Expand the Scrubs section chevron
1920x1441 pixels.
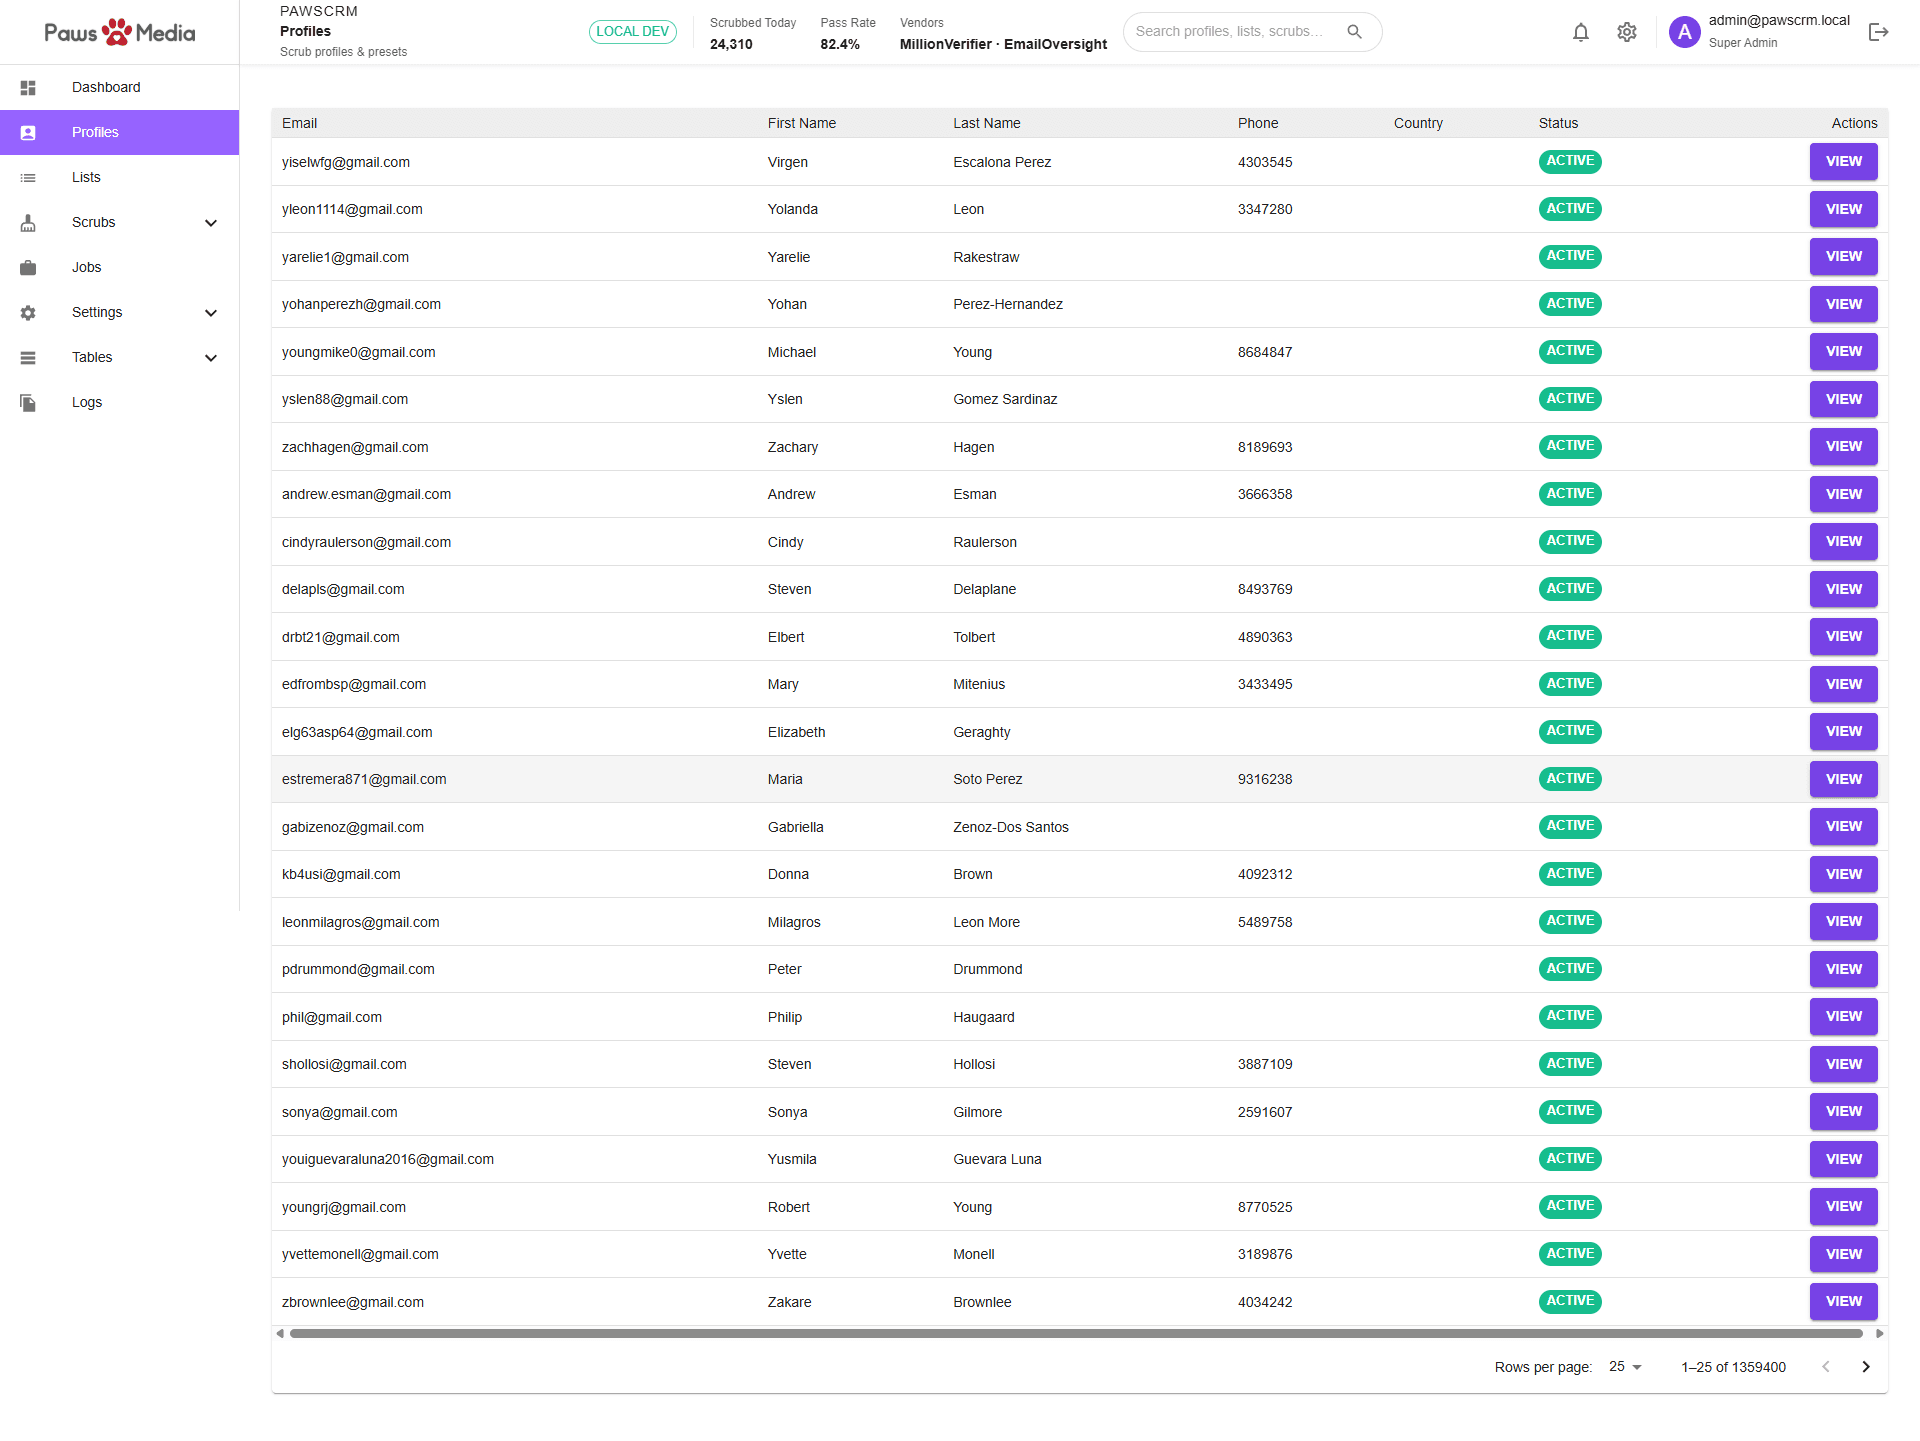tap(211, 222)
